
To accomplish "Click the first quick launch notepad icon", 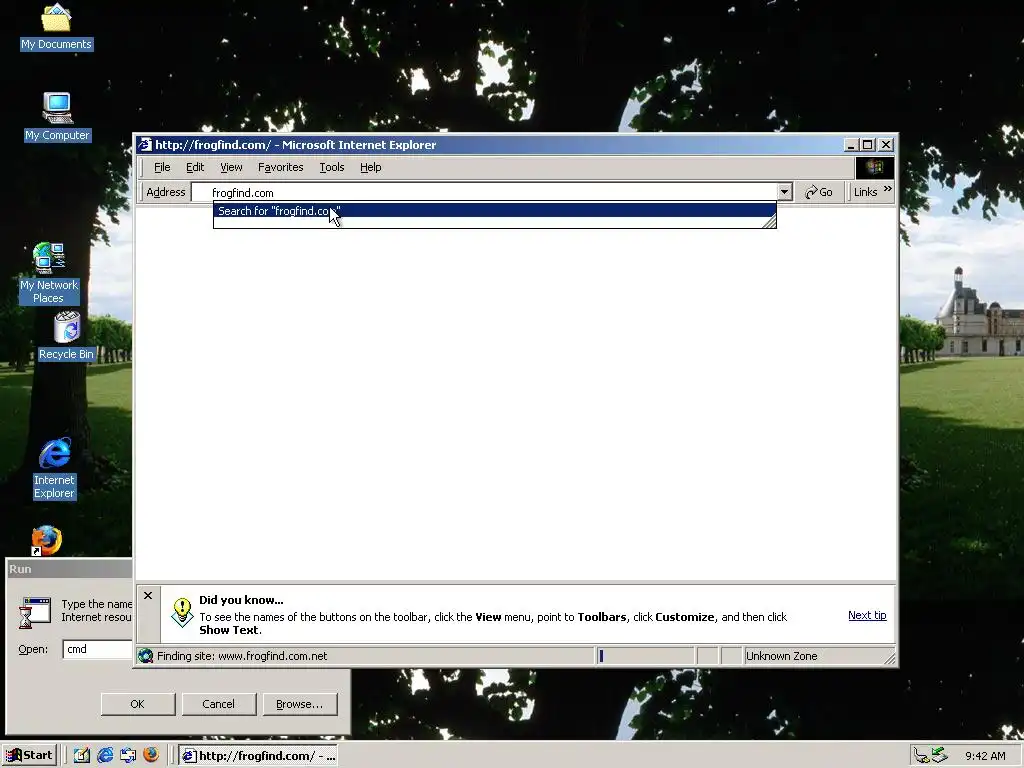I will 82,755.
